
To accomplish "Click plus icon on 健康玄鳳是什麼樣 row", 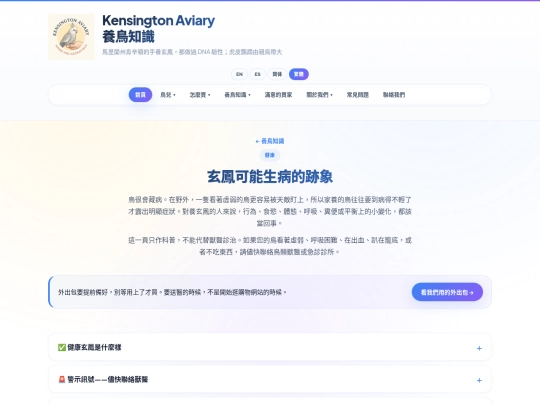I will [x=479, y=348].
